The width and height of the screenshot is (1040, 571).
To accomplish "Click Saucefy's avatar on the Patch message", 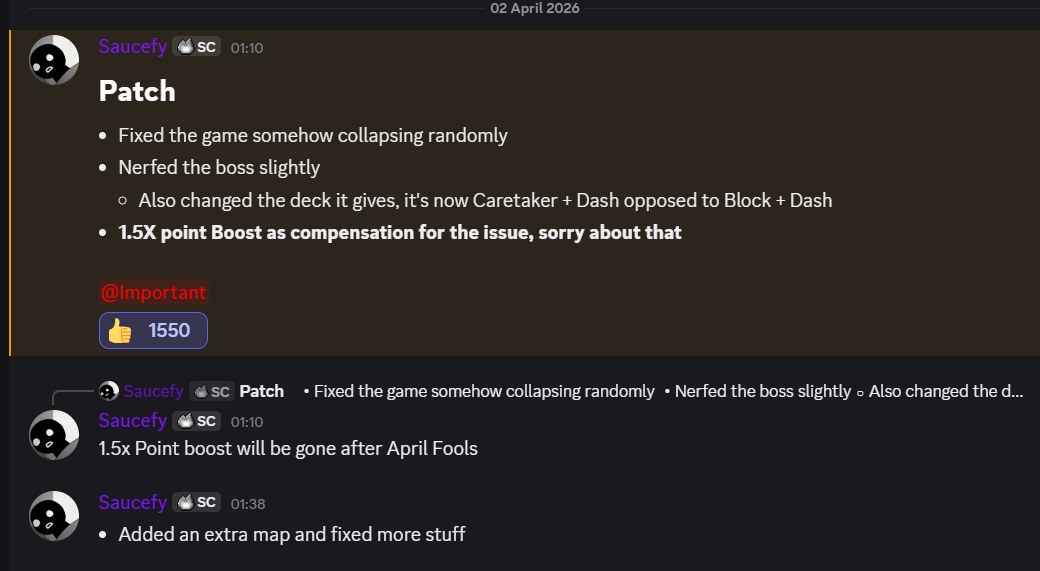I will 54,60.
